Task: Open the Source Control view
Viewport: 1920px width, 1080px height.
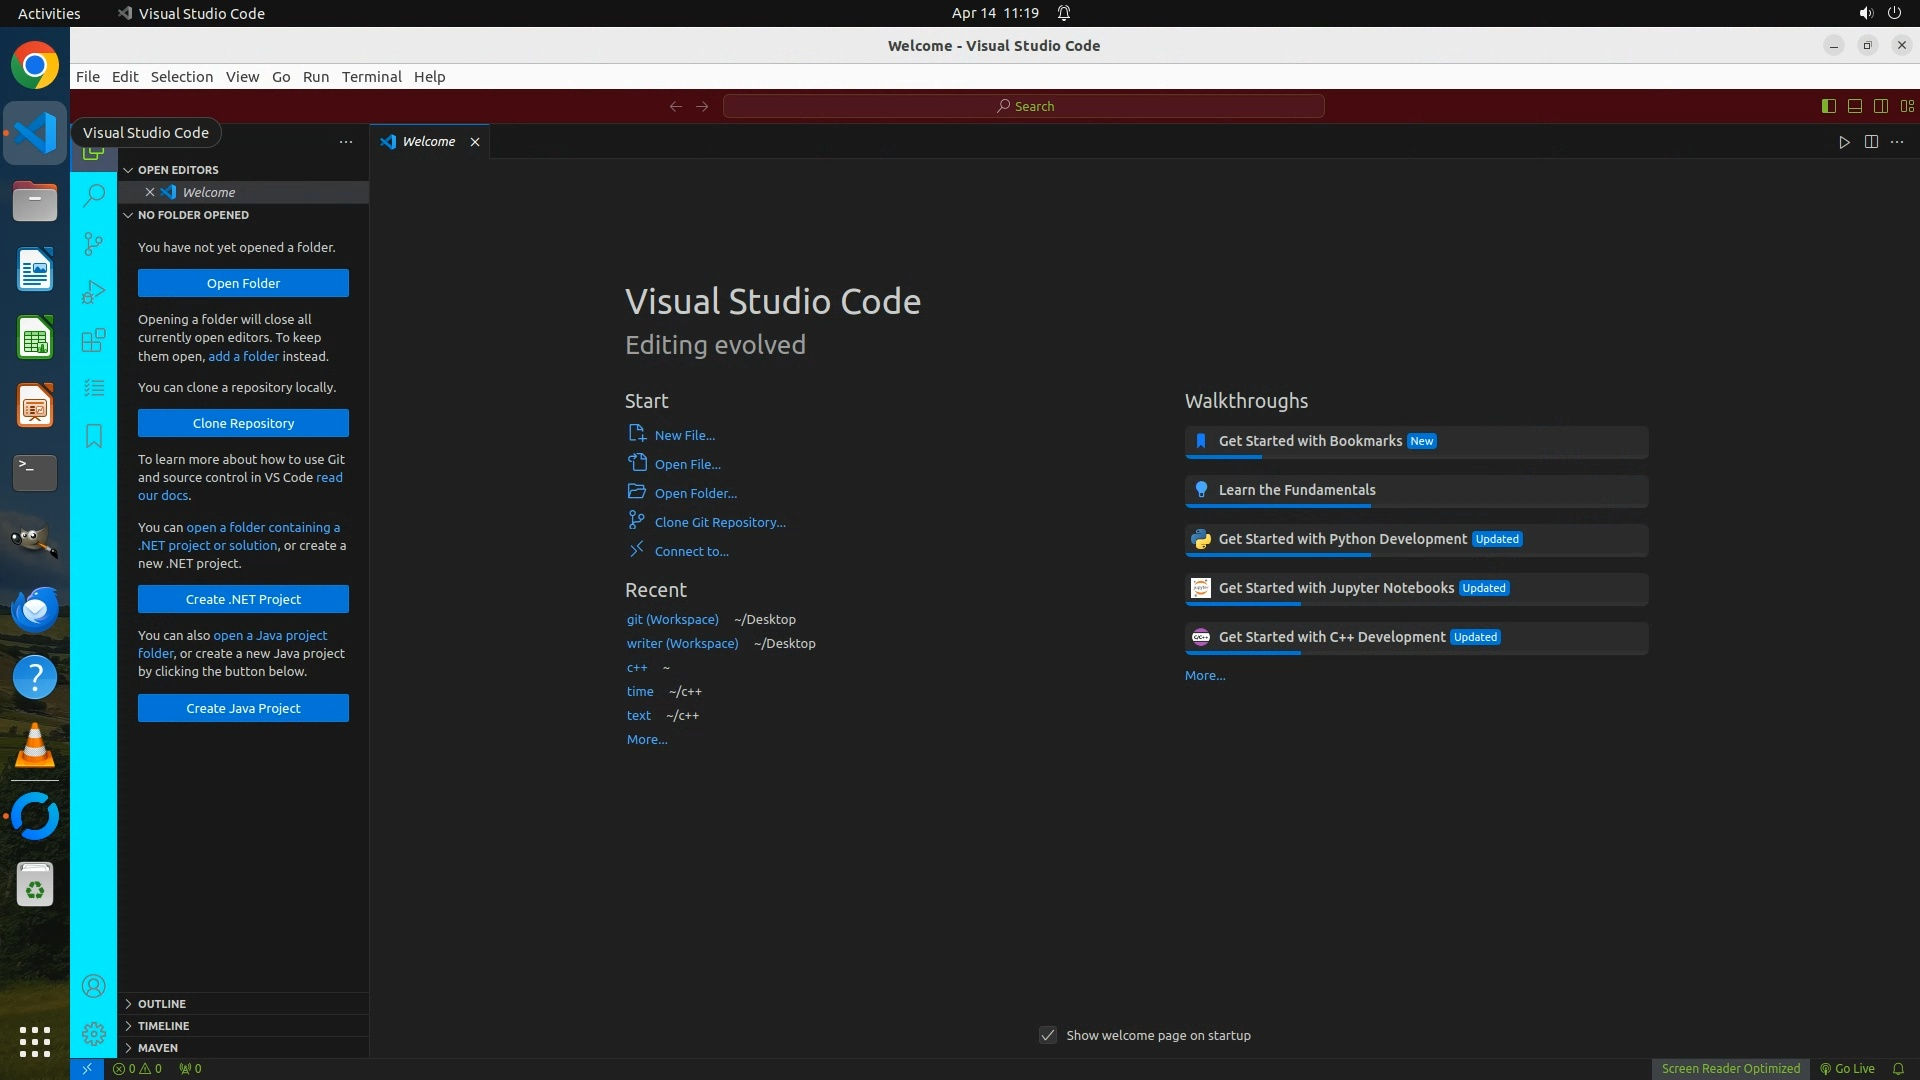Action: tap(94, 243)
